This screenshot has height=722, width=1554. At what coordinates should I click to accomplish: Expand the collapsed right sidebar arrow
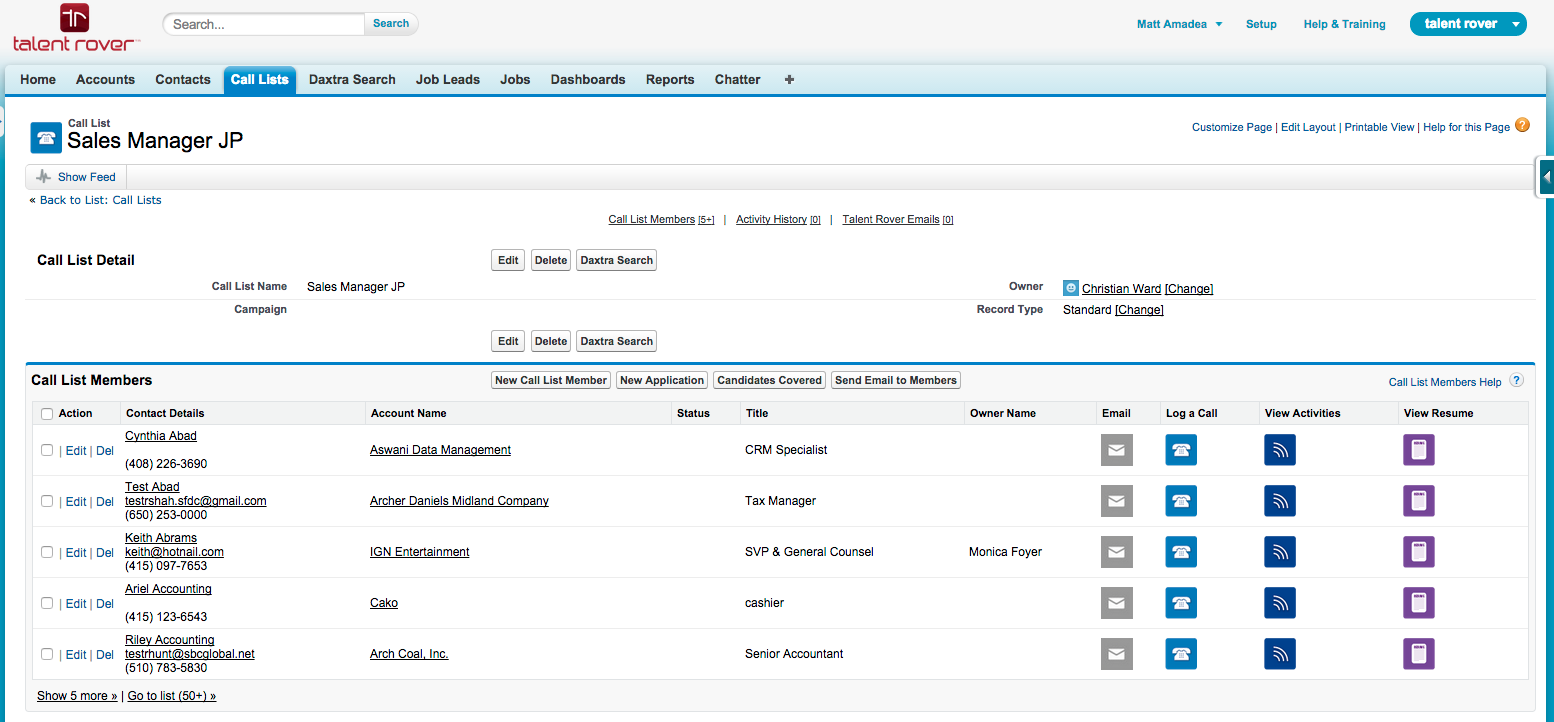1546,177
